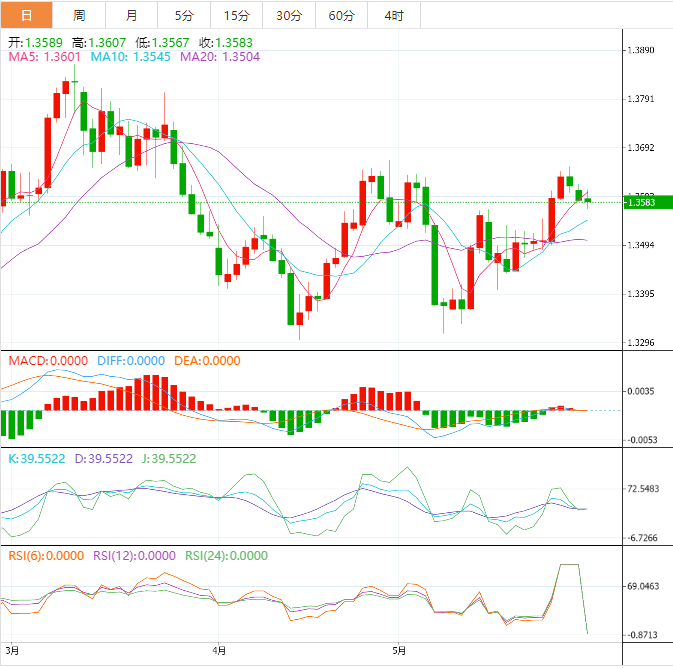Click the 3月 date axis marker
Screen dimensions: 673x669
[12, 651]
